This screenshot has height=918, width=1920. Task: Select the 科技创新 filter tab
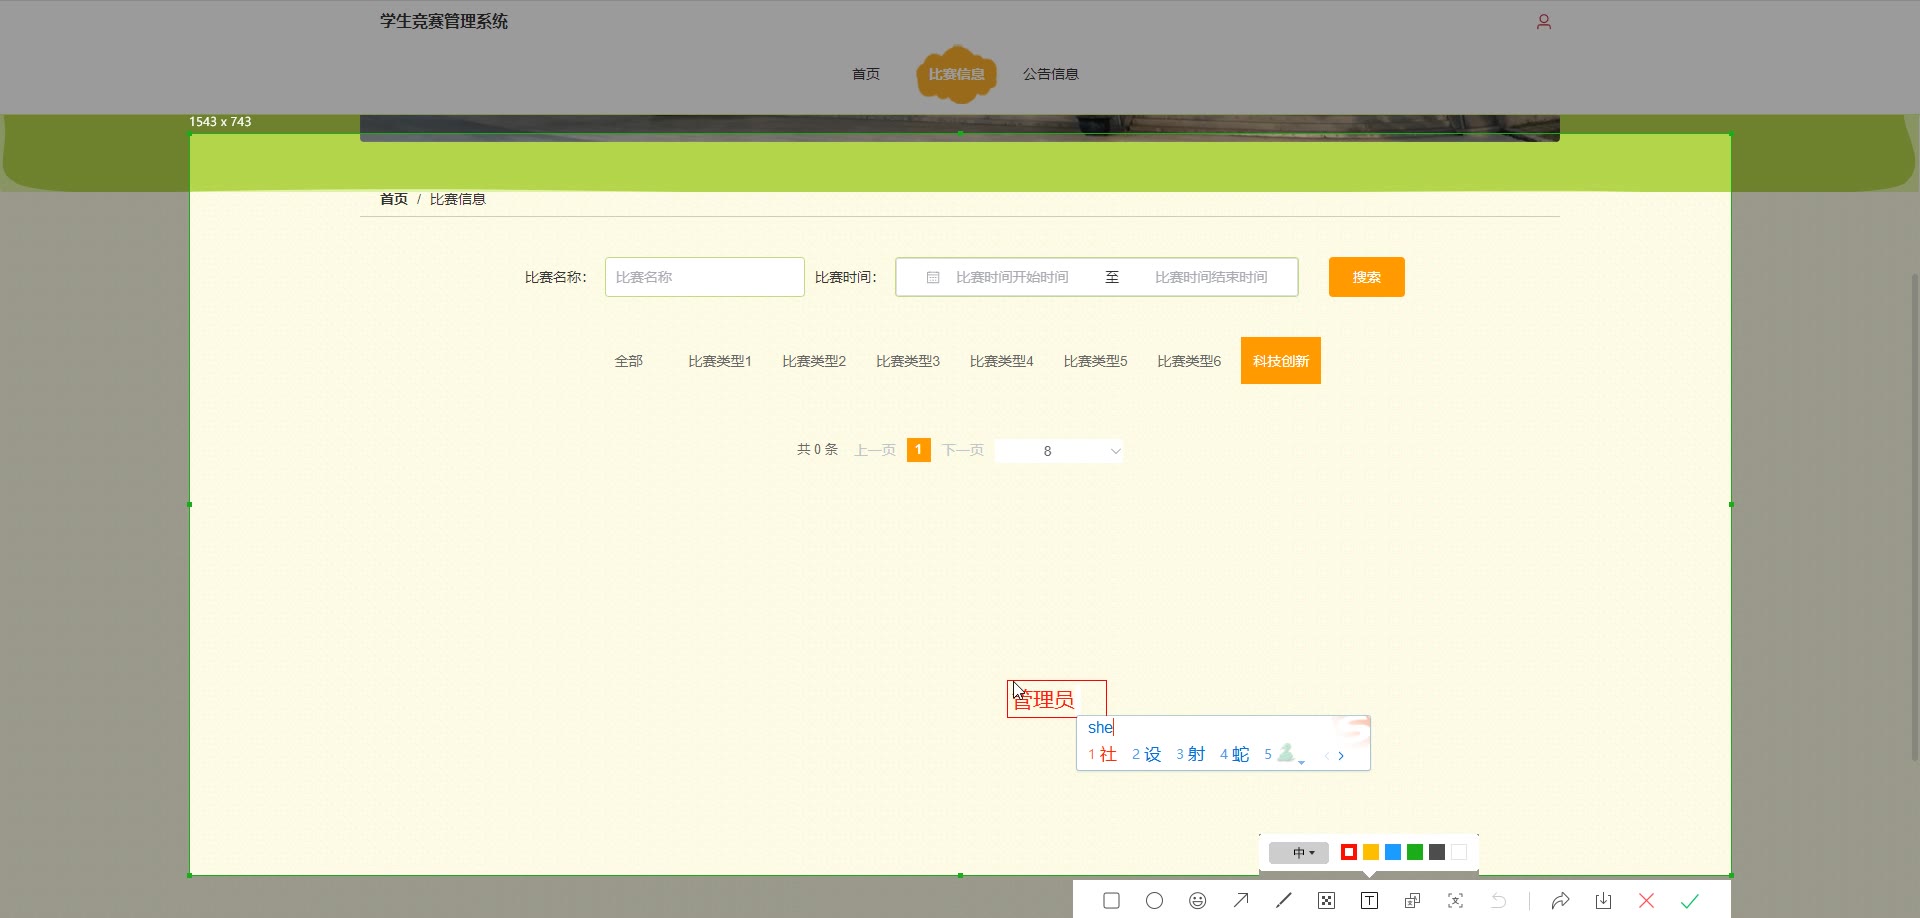[1281, 361]
